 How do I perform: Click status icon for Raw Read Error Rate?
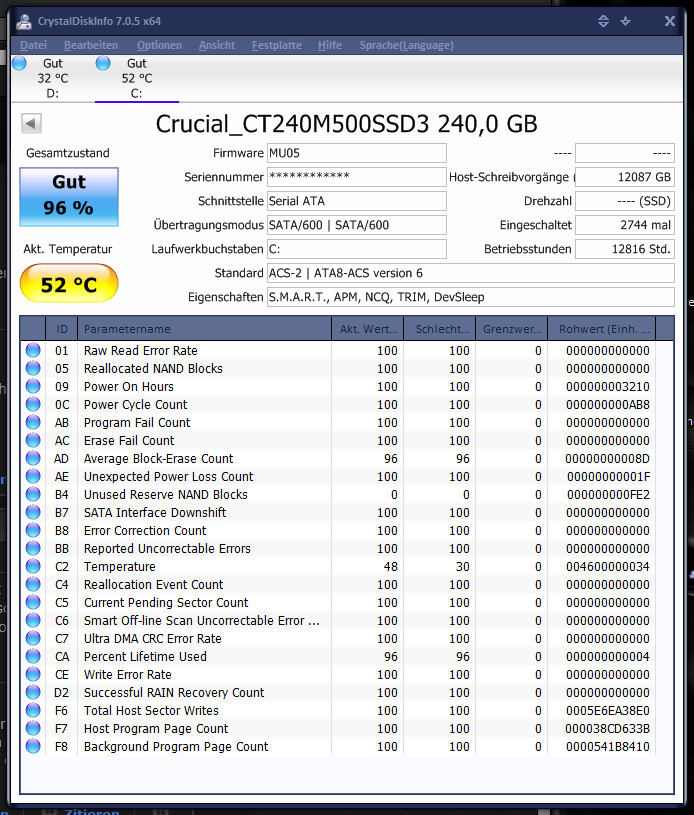point(33,350)
